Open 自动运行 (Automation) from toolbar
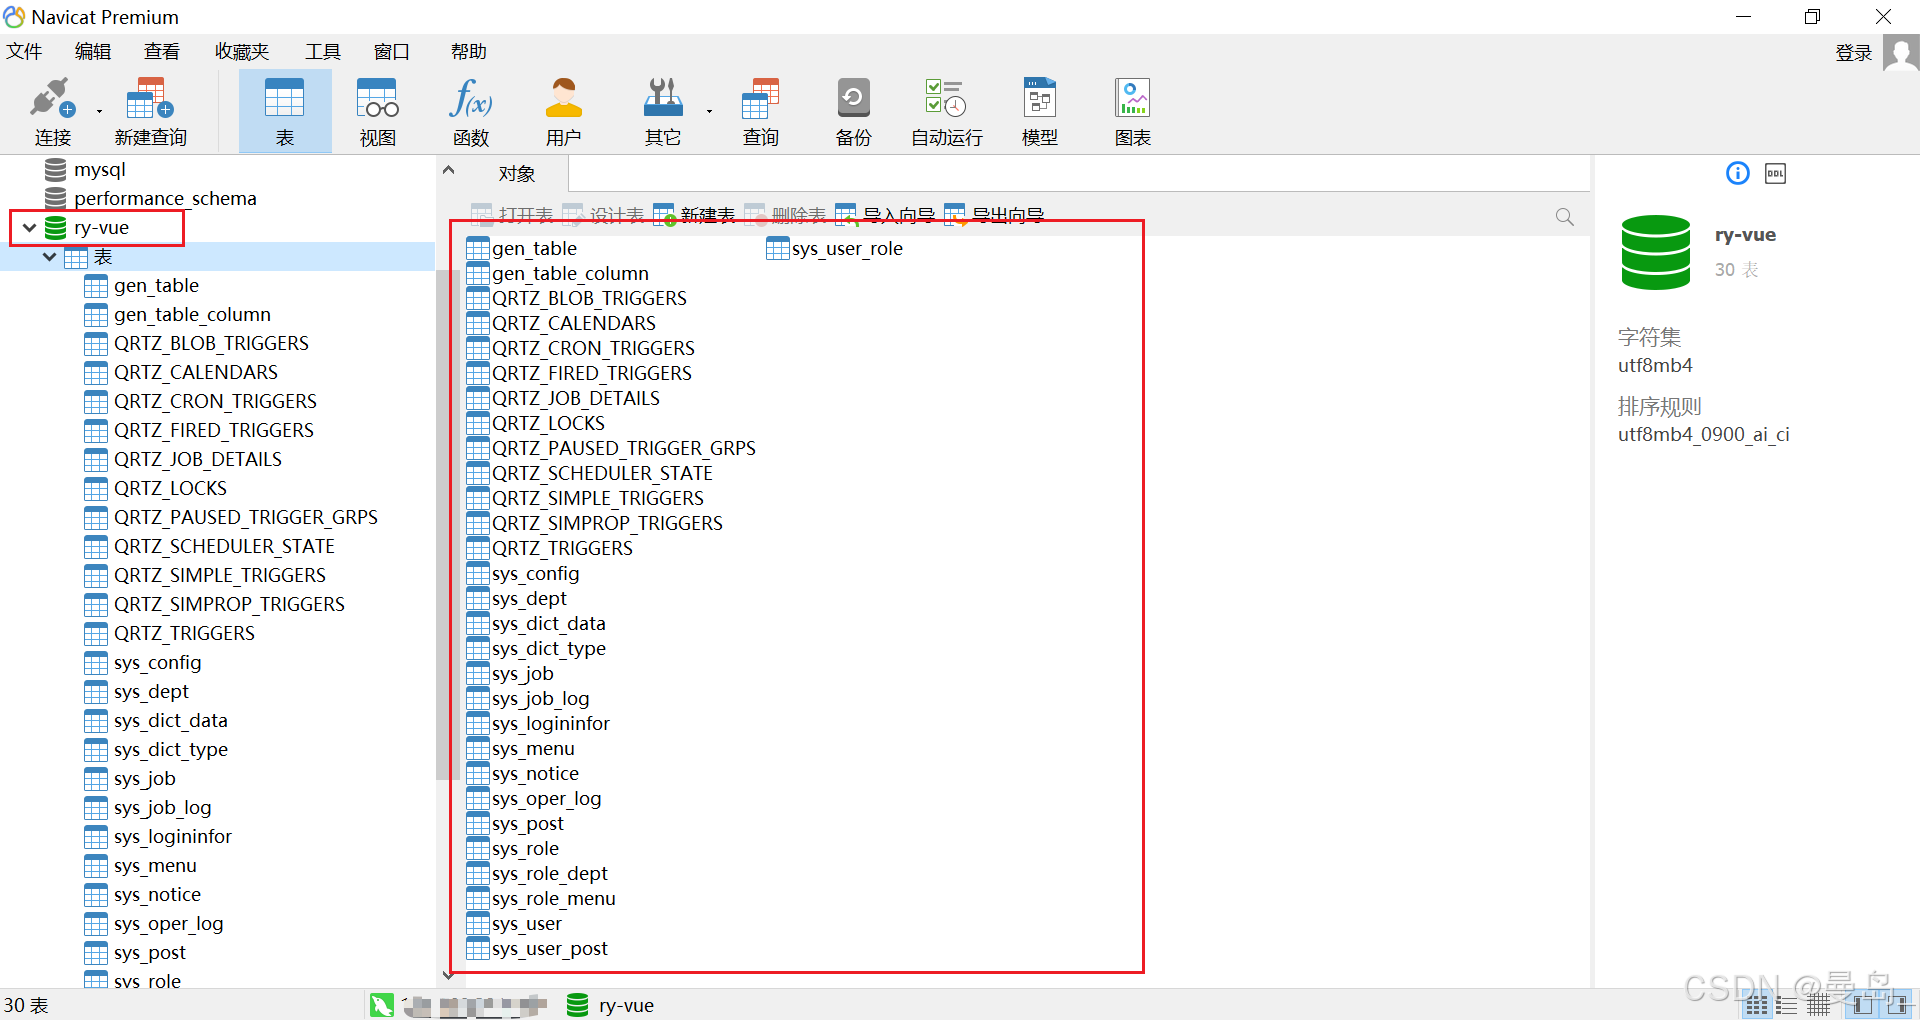Viewport: 1920px width, 1020px height. click(946, 111)
